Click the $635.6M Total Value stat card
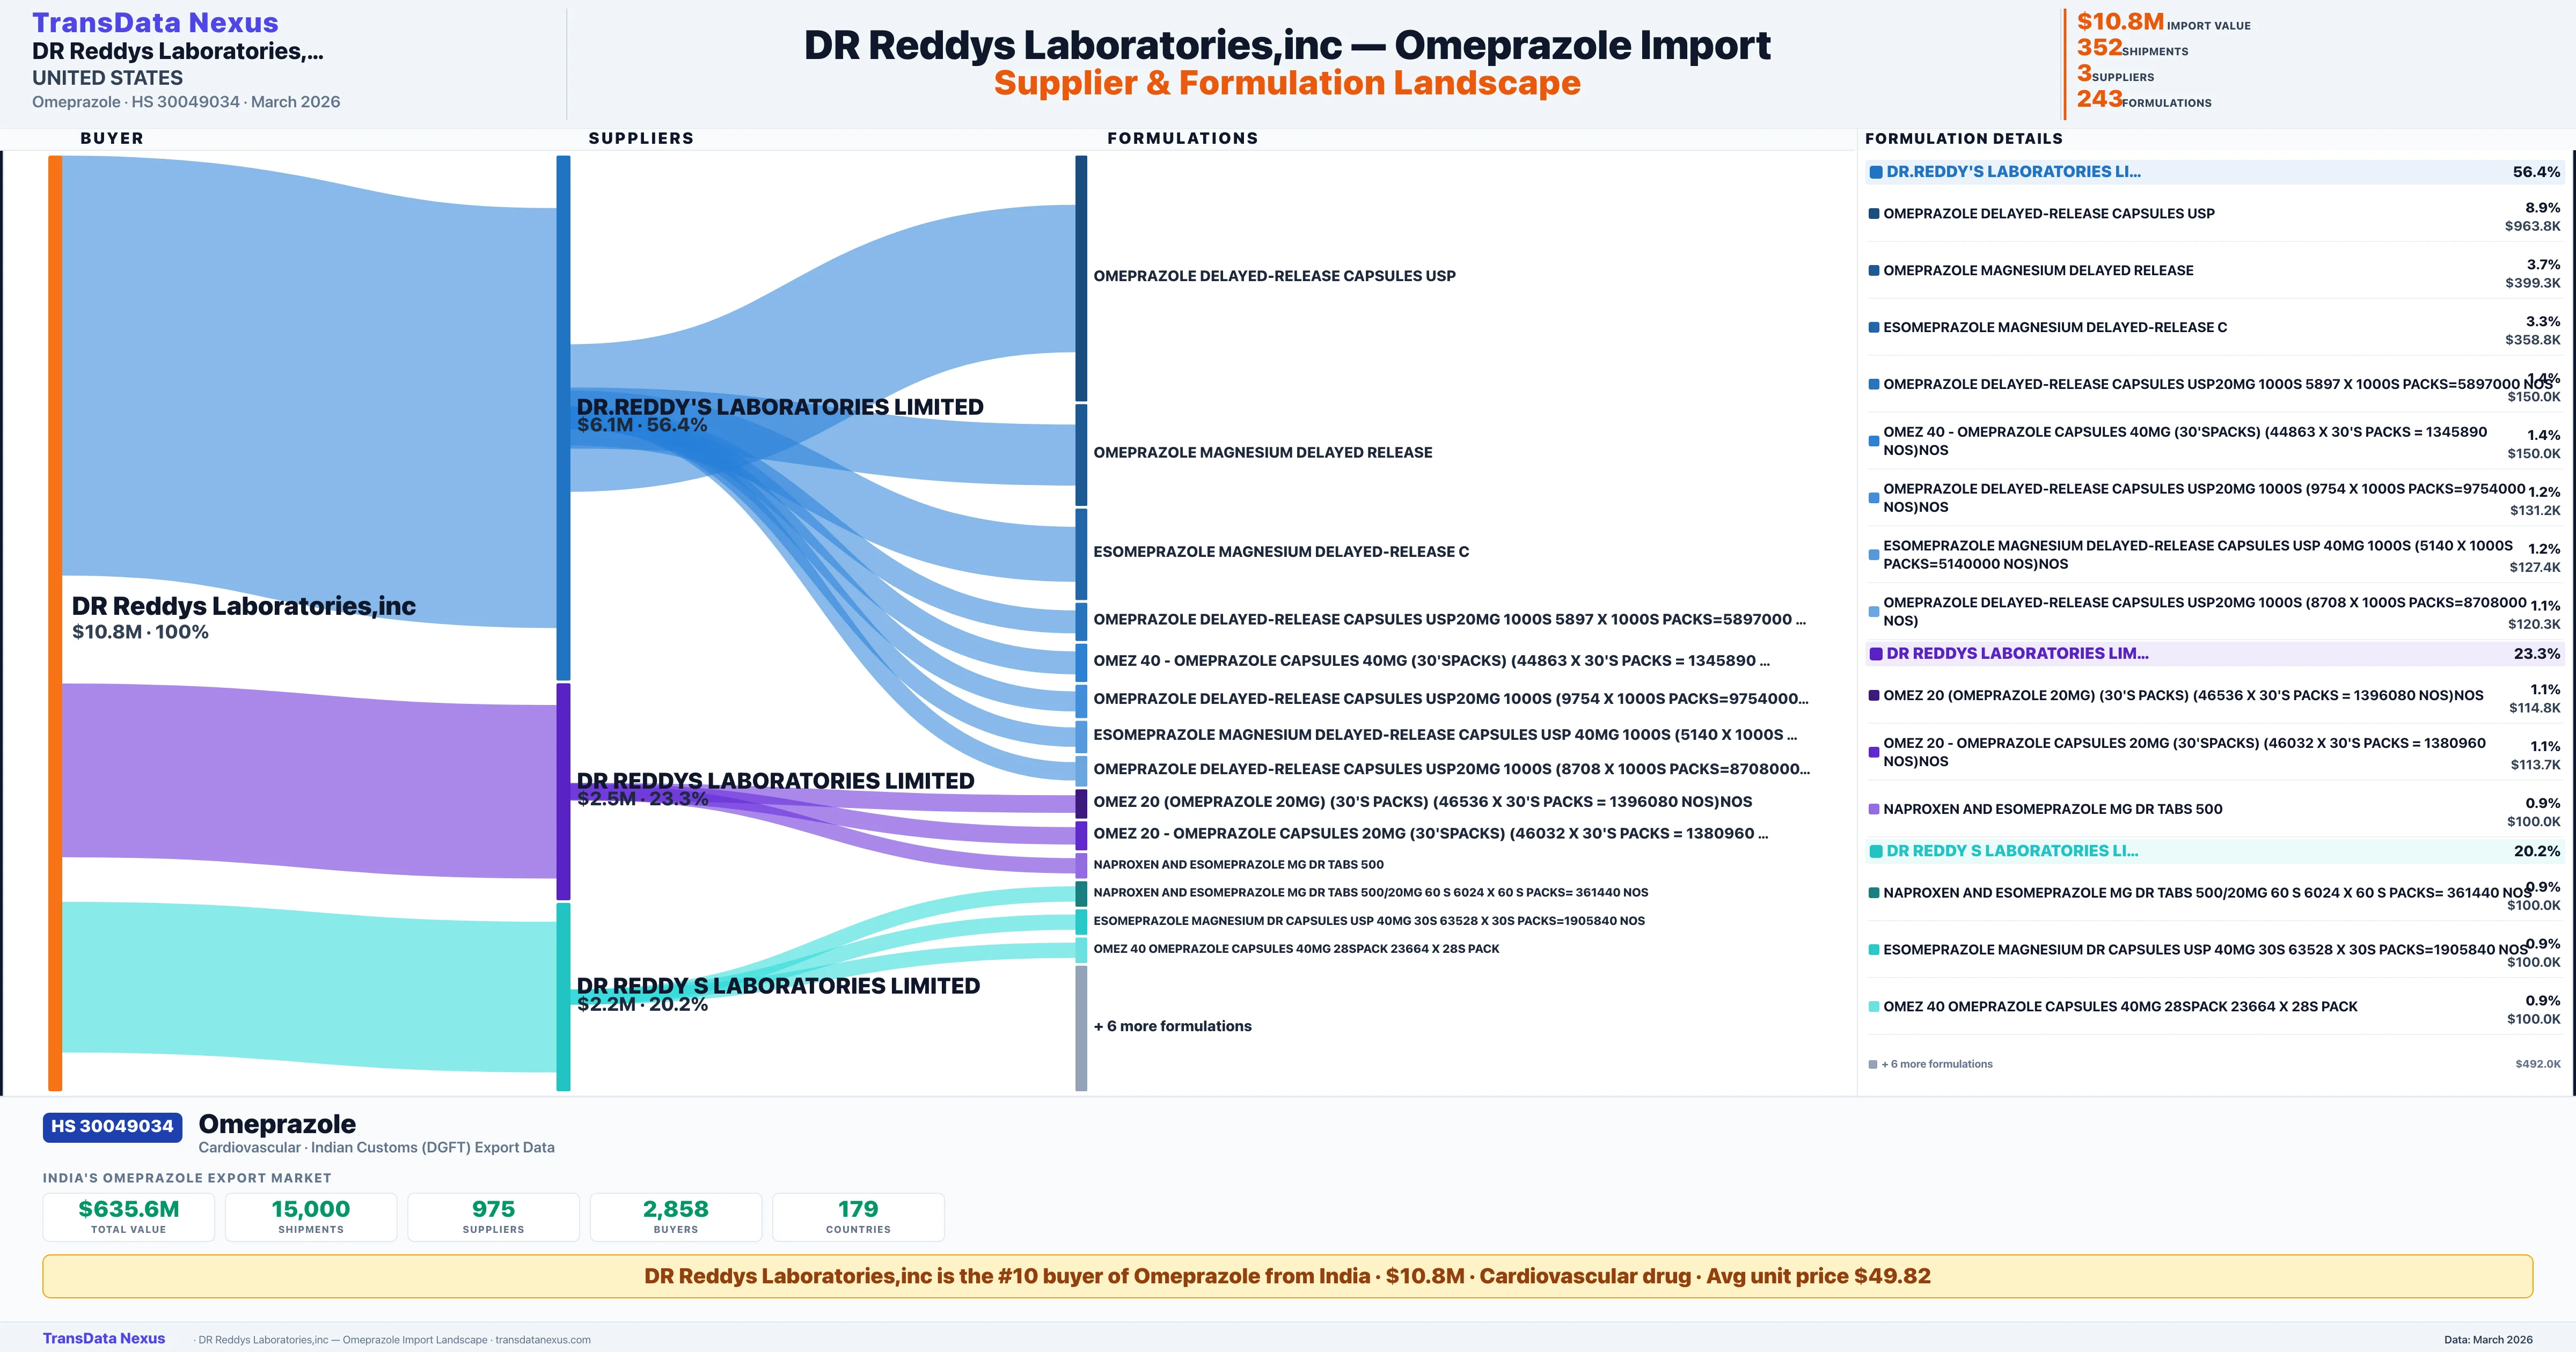Image resolution: width=2576 pixels, height=1352 pixels. click(x=129, y=1216)
